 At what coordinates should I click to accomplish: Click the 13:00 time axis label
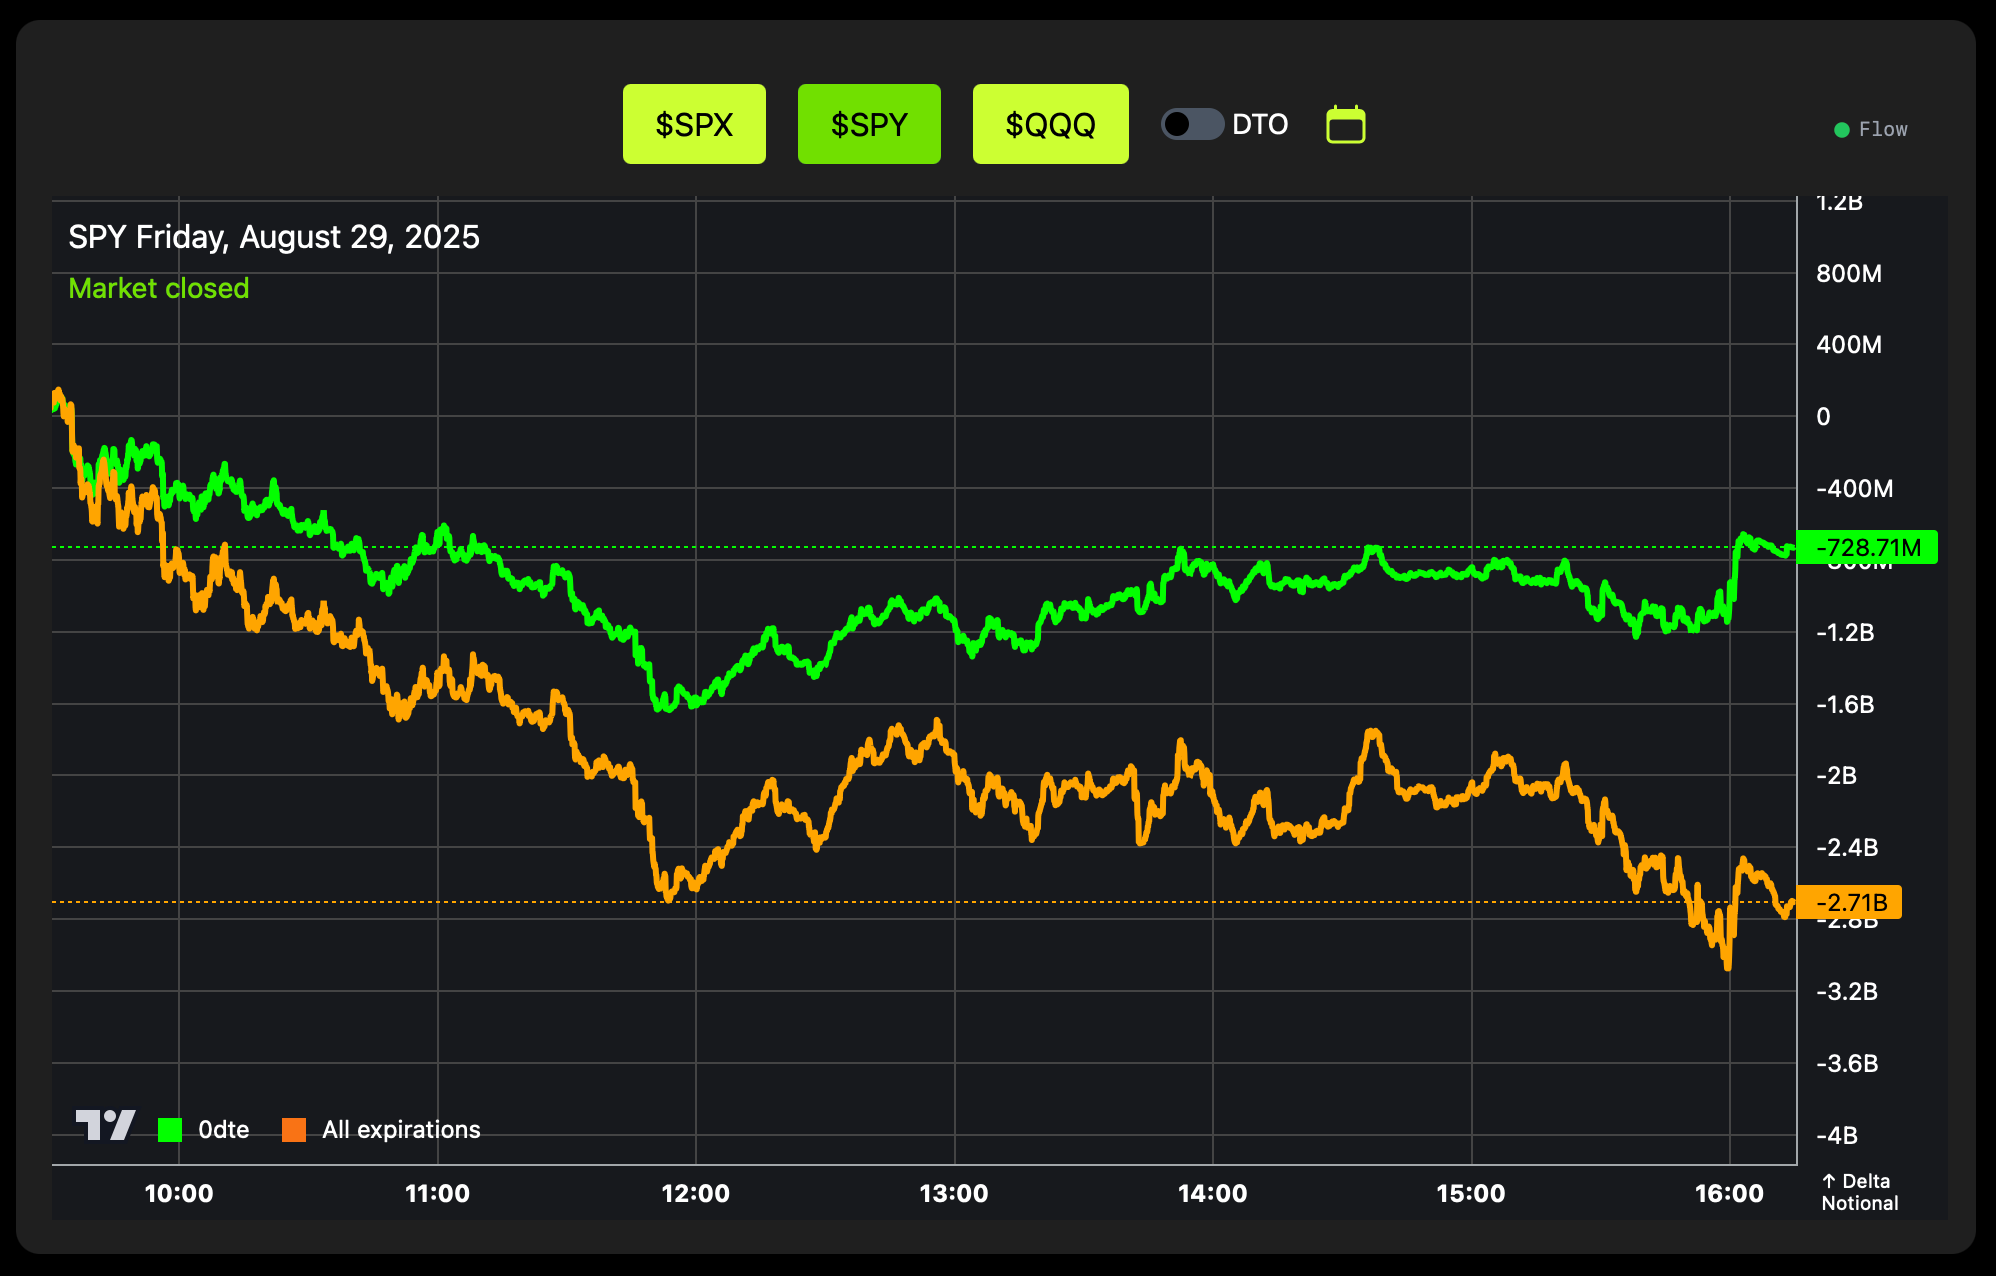pos(954,1193)
